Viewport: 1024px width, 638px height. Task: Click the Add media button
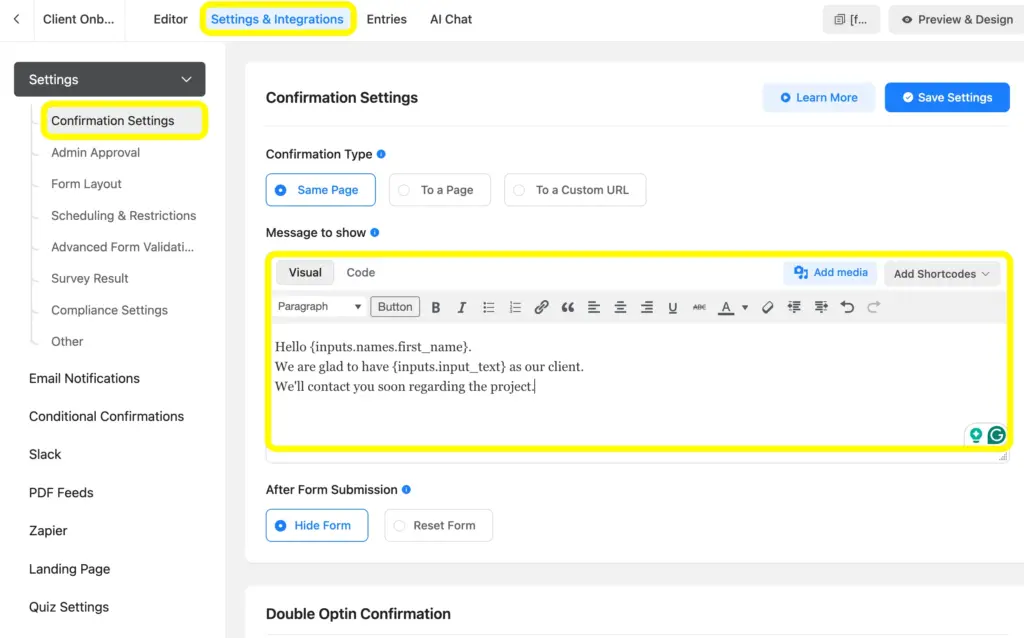[x=830, y=273]
